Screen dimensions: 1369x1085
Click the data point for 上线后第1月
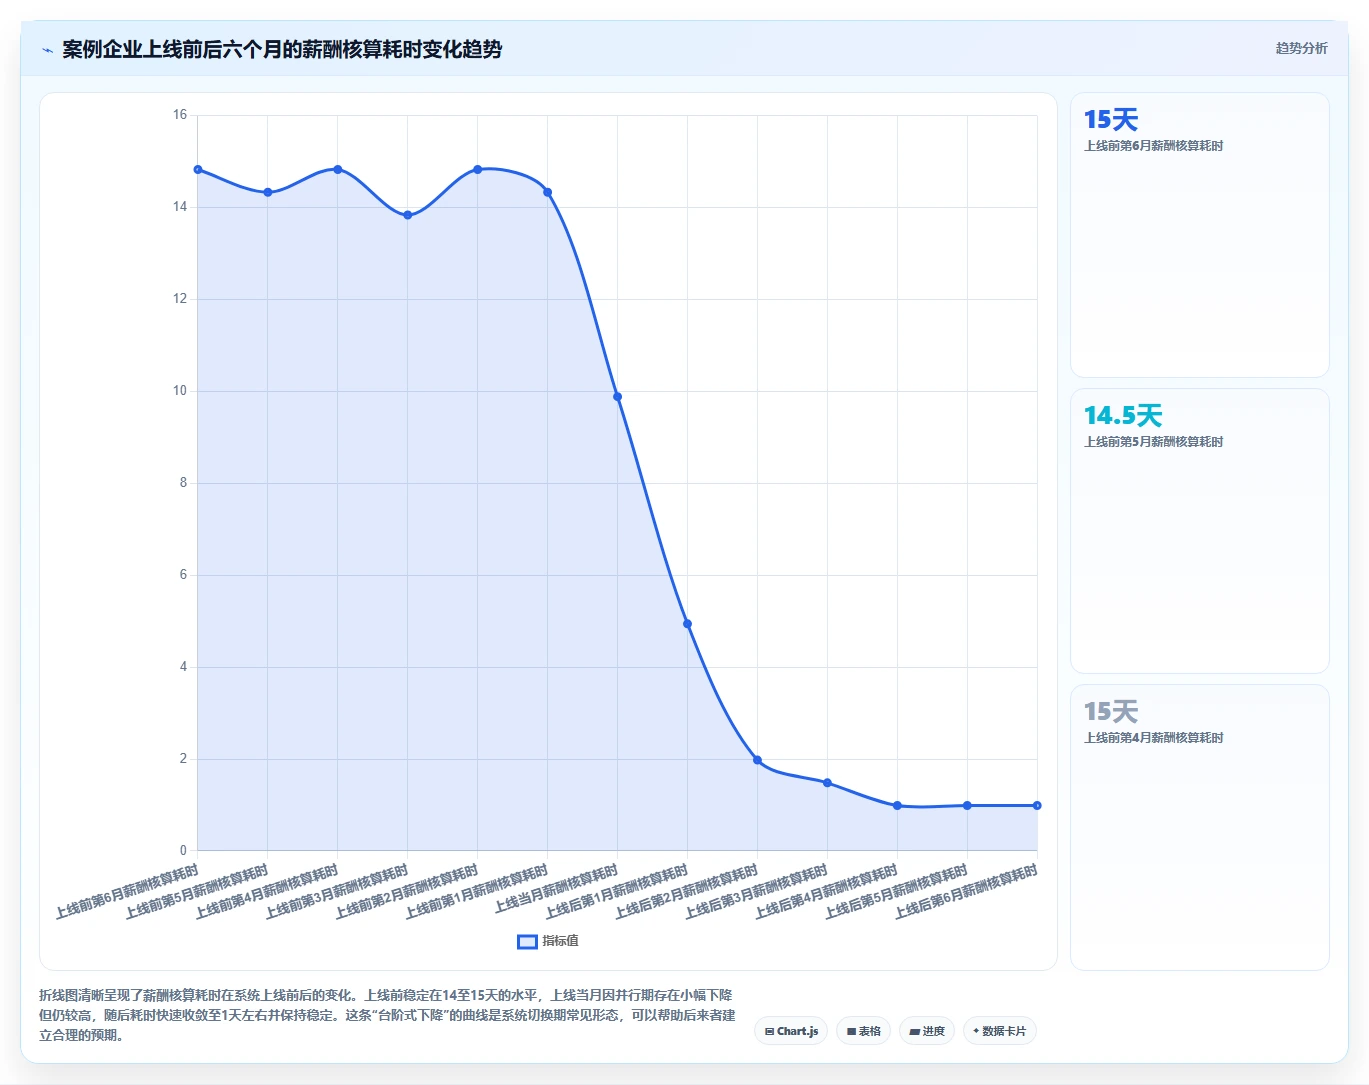point(688,624)
